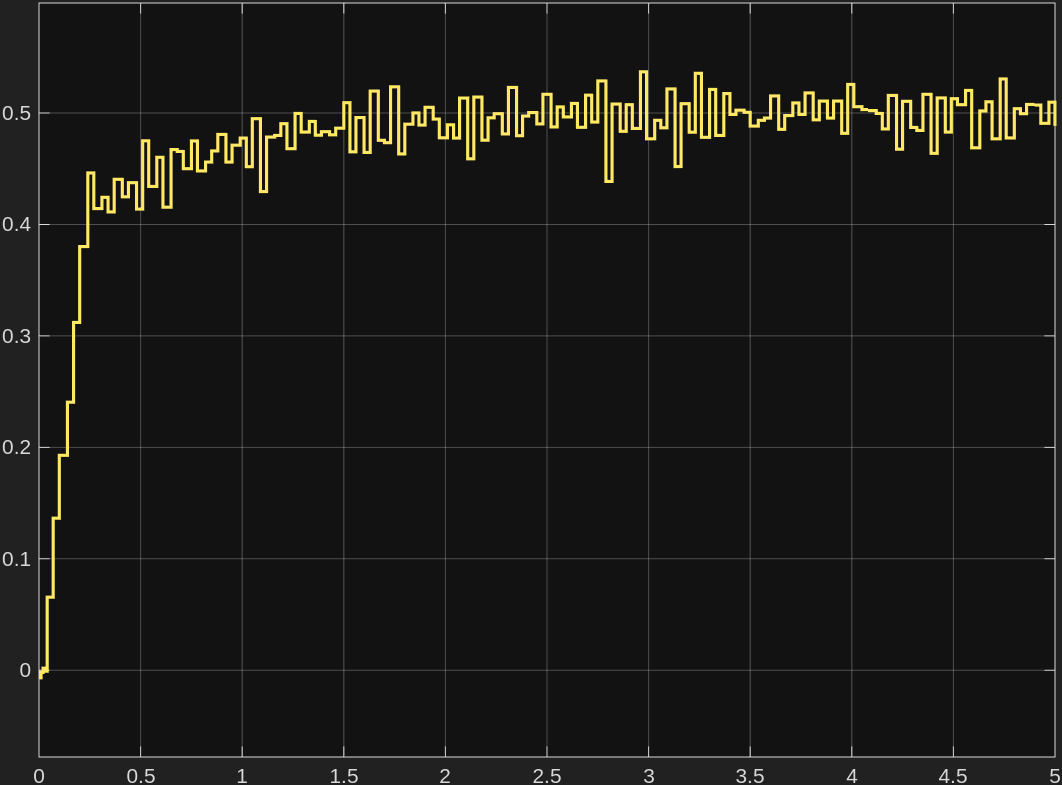The image size is (1062, 785).
Task: Click the x-axis tick label 4.5
Action: pos(952,775)
